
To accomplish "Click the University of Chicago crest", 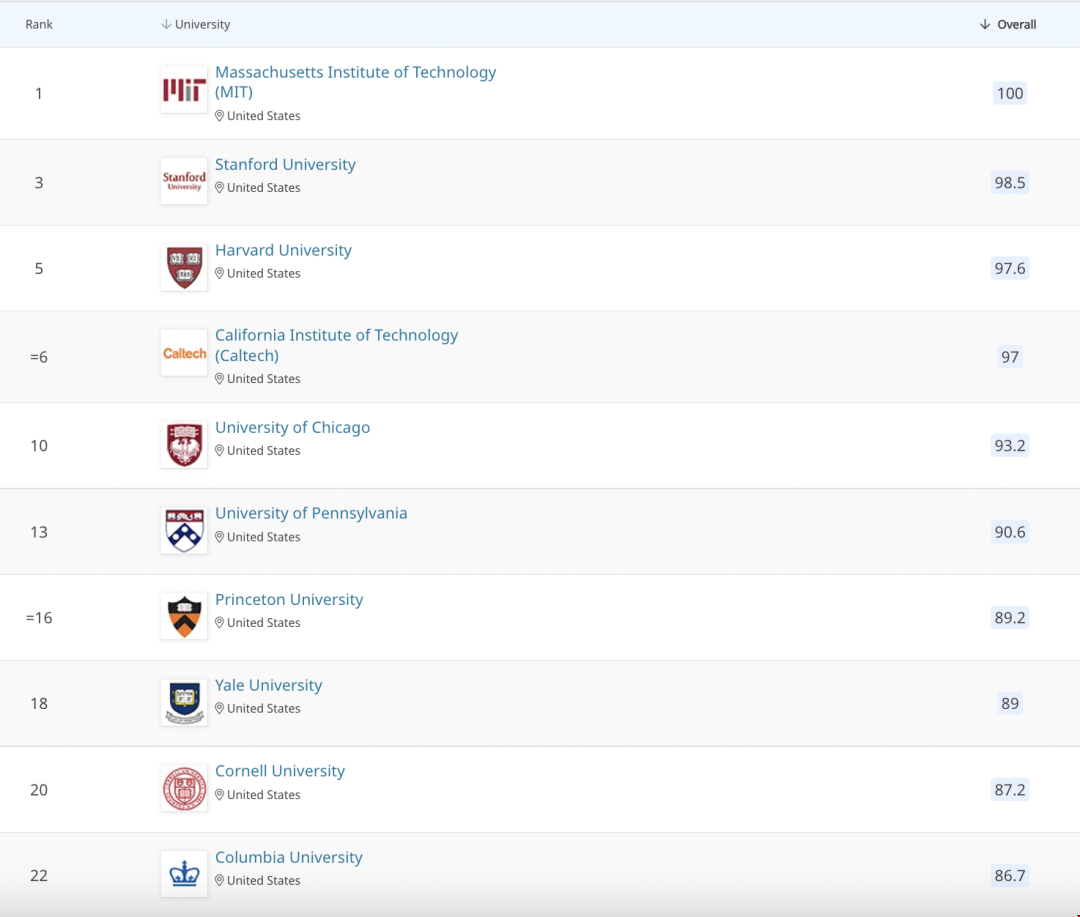I will tap(184, 445).
